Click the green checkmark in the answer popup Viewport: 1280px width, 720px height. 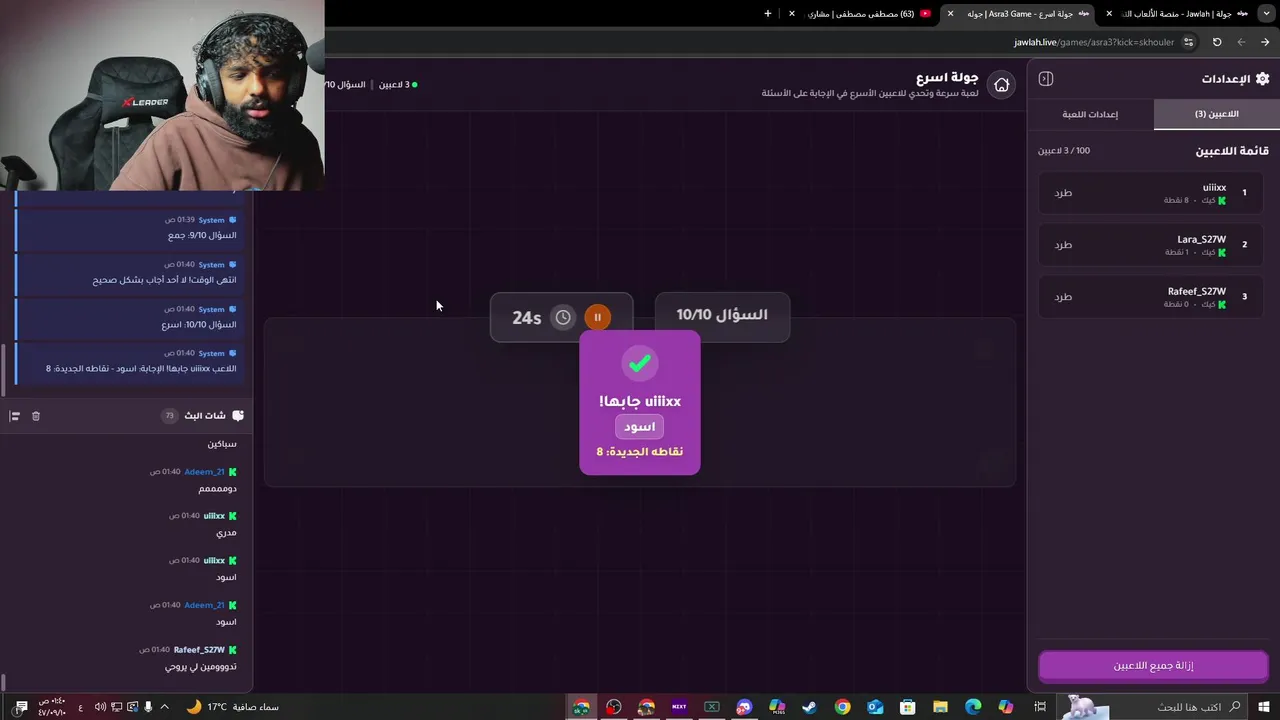click(x=640, y=363)
